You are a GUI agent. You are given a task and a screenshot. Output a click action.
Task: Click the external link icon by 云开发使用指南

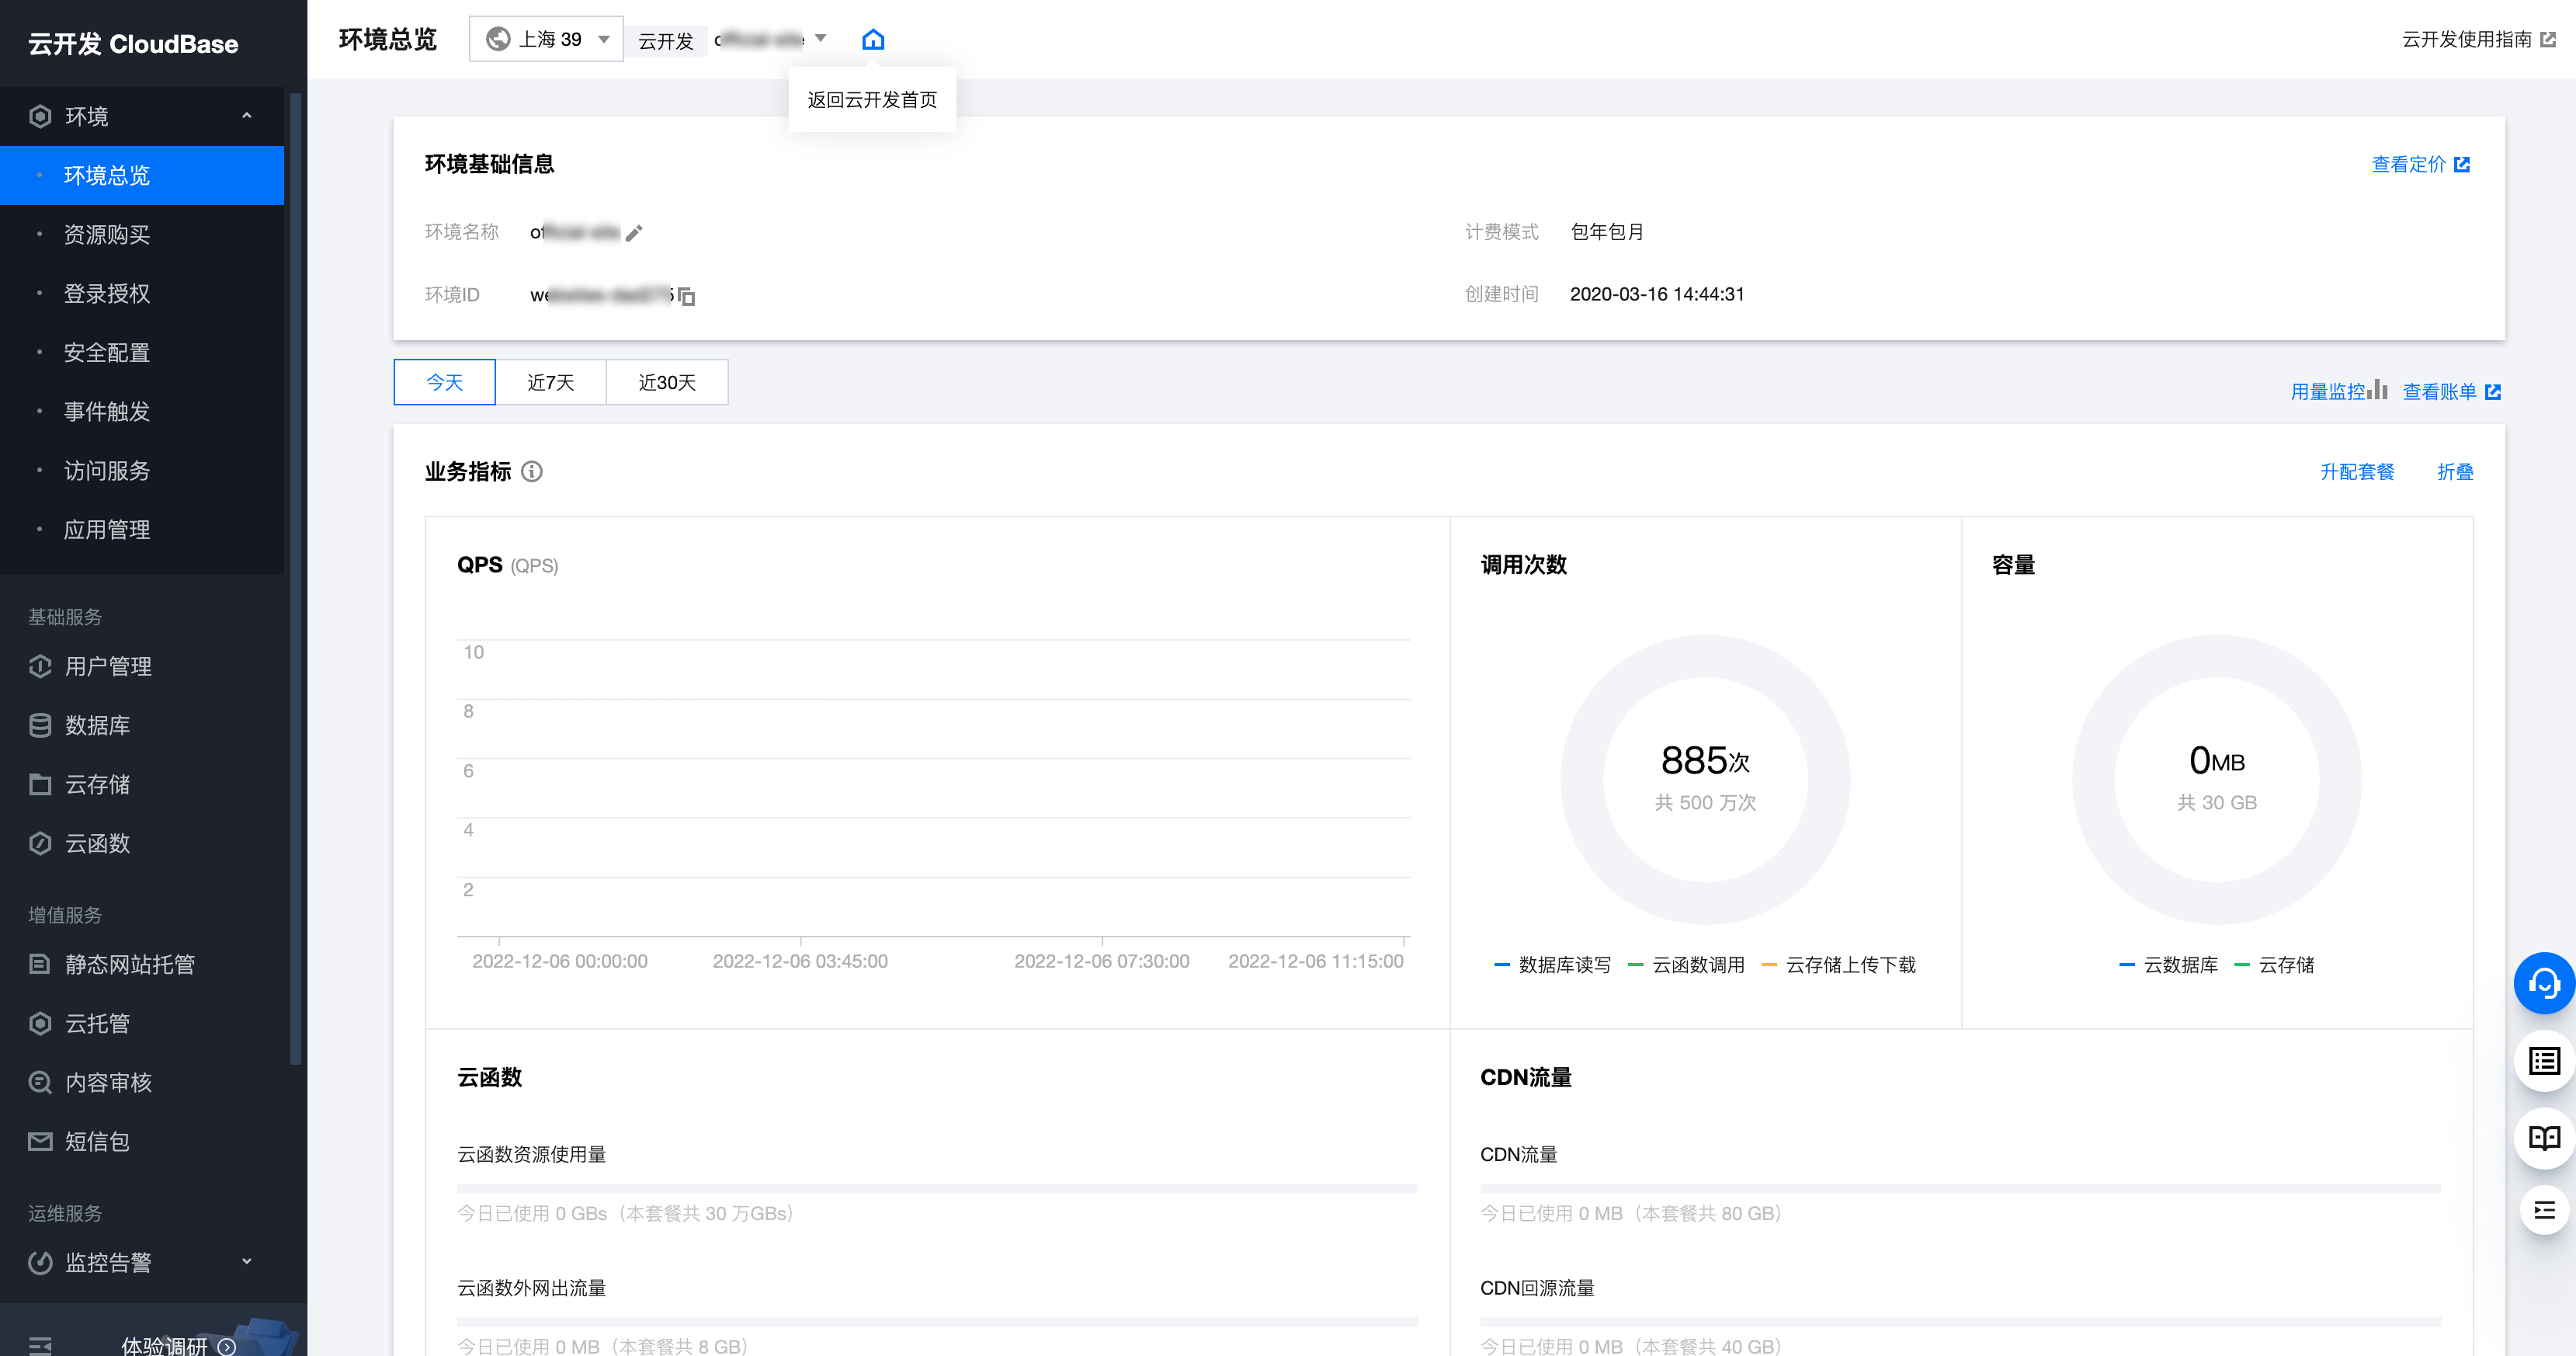[x=2548, y=39]
